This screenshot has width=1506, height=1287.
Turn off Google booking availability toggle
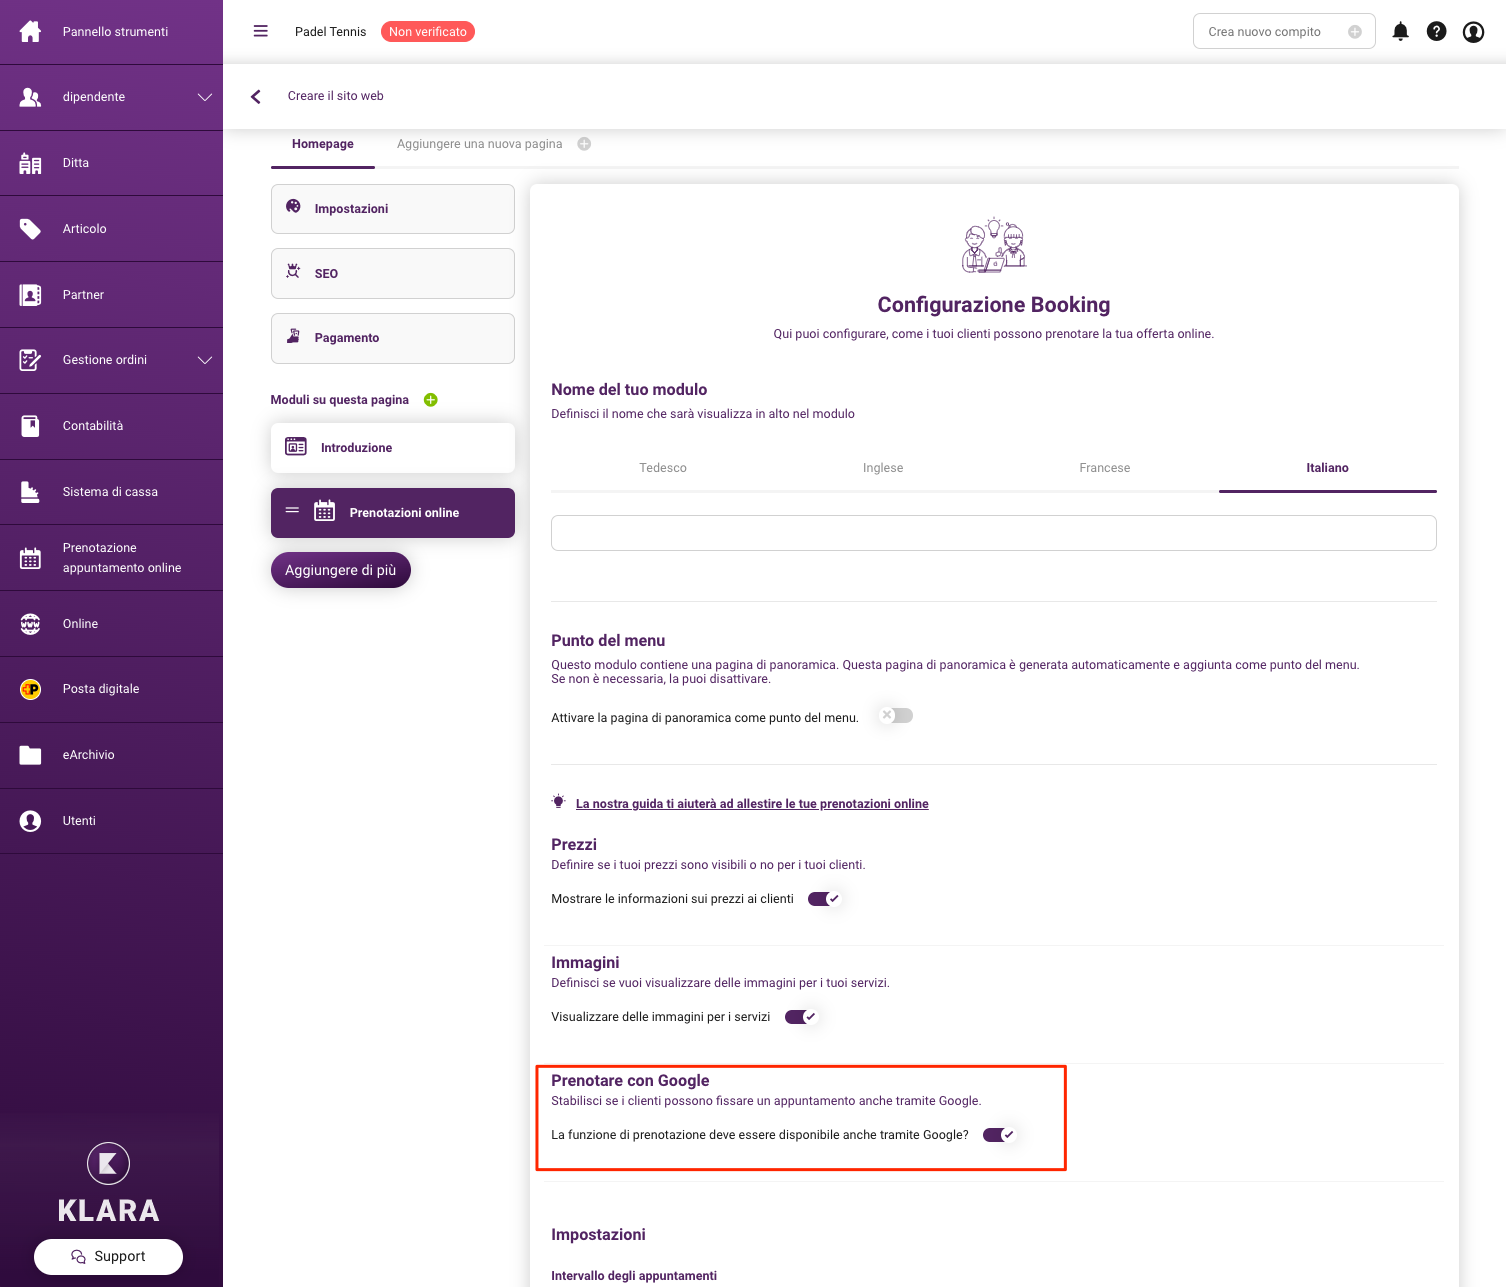coord(999,1135)
